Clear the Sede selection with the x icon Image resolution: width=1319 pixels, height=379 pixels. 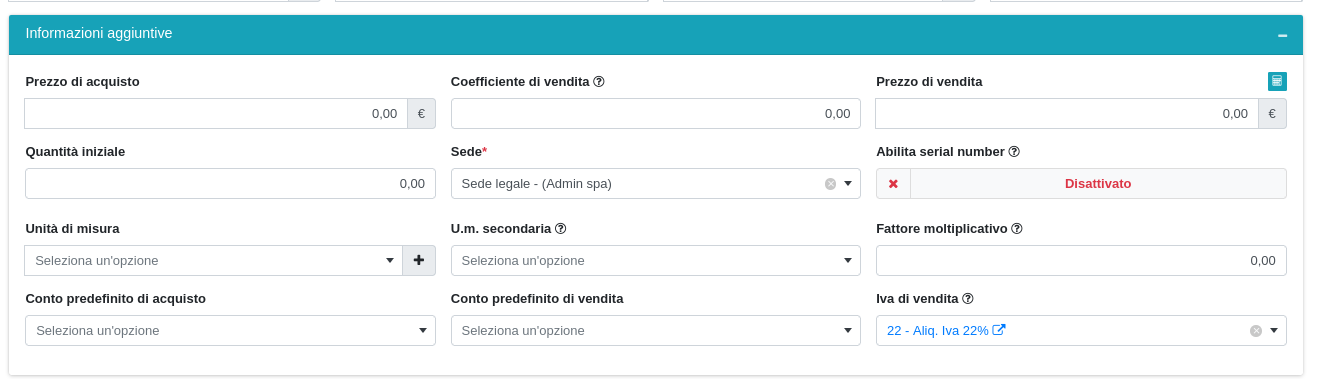(830, 184)
